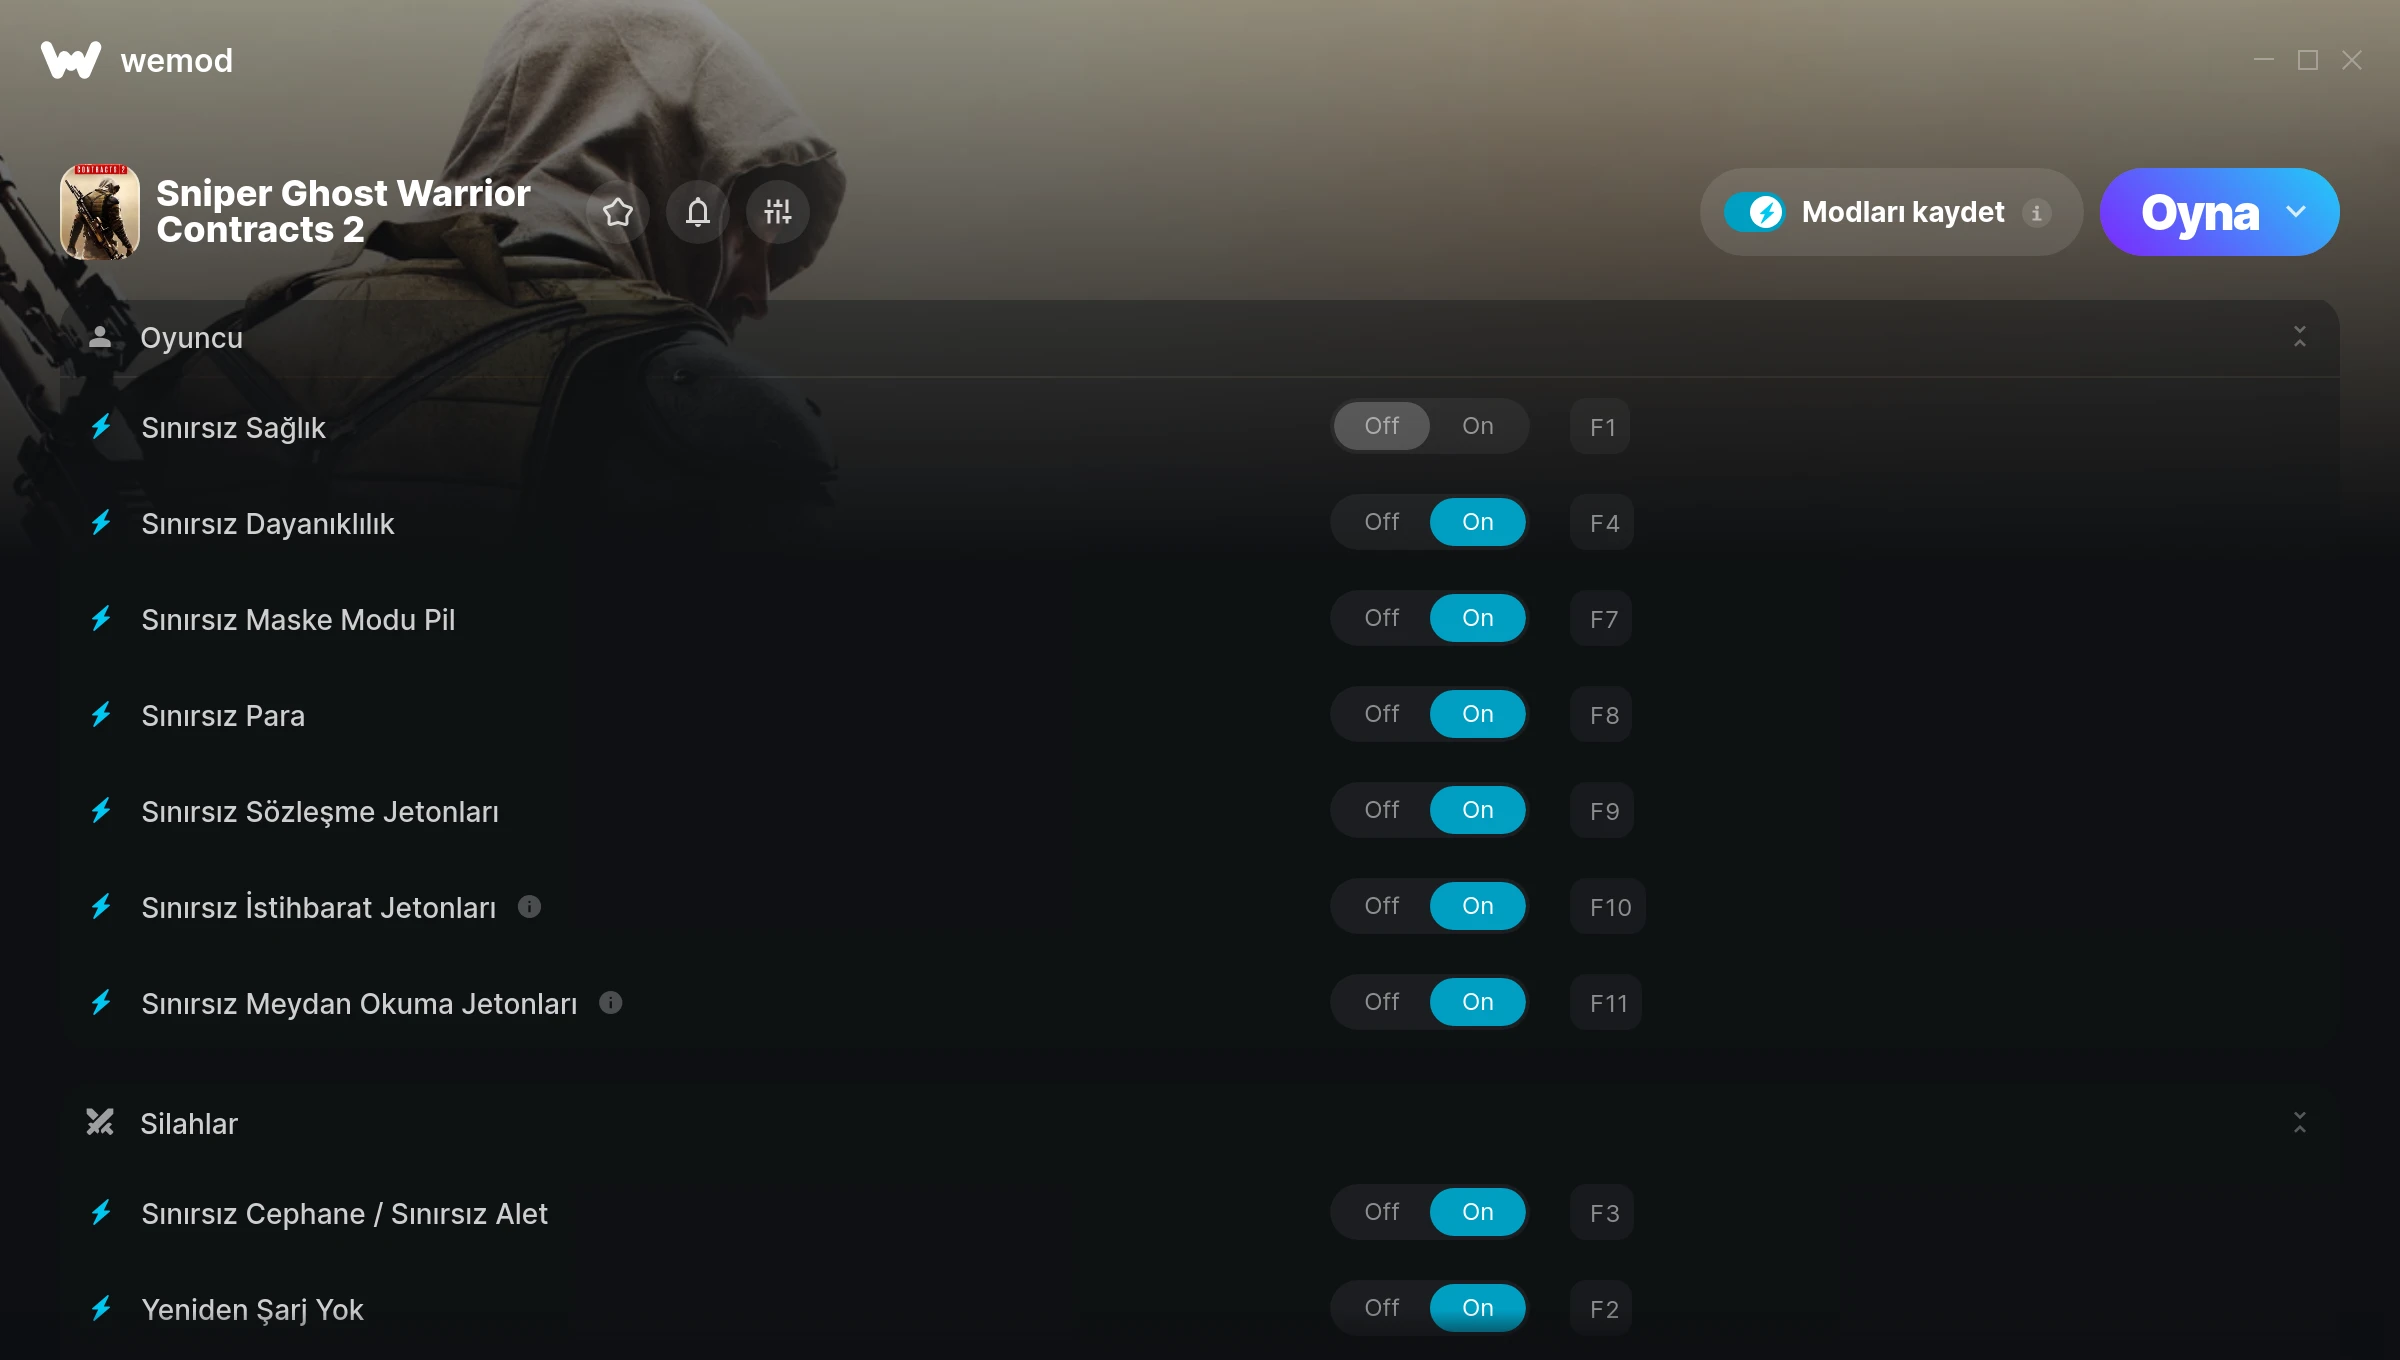Toggle the Modları kaydet switch

pyautogui.click(x=1754, y=212)
